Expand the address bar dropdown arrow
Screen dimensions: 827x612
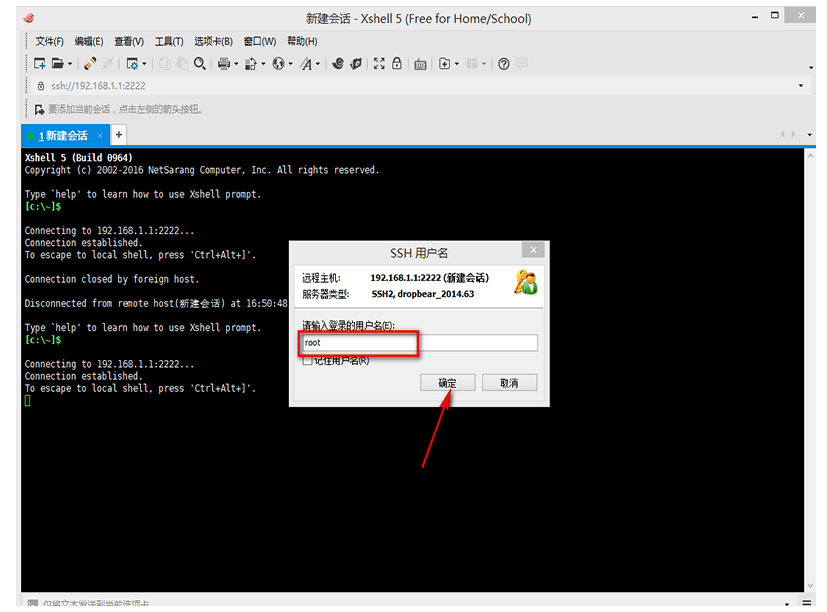point(801,86)
